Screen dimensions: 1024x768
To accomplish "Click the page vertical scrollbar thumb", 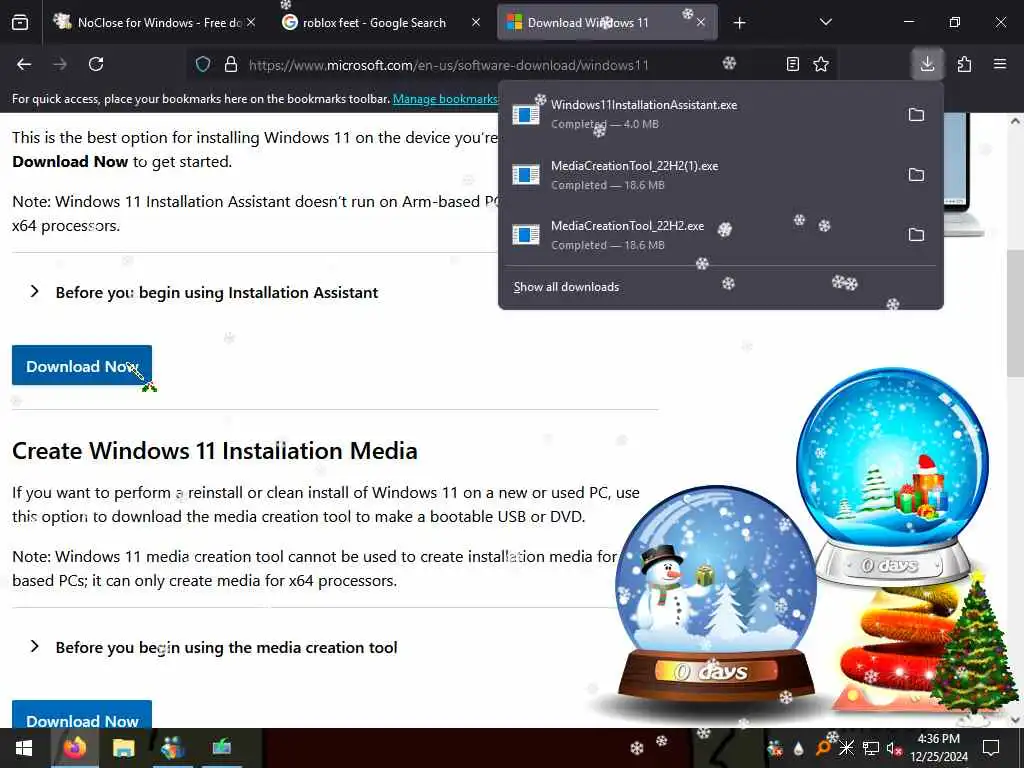I will click(x=1015, y=312).
